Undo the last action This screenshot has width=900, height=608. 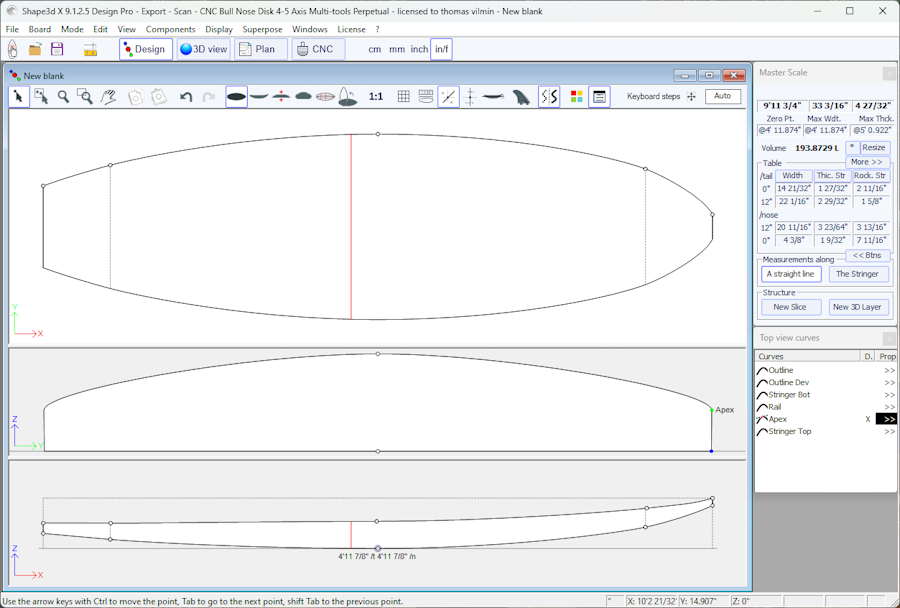pos(186,97)
